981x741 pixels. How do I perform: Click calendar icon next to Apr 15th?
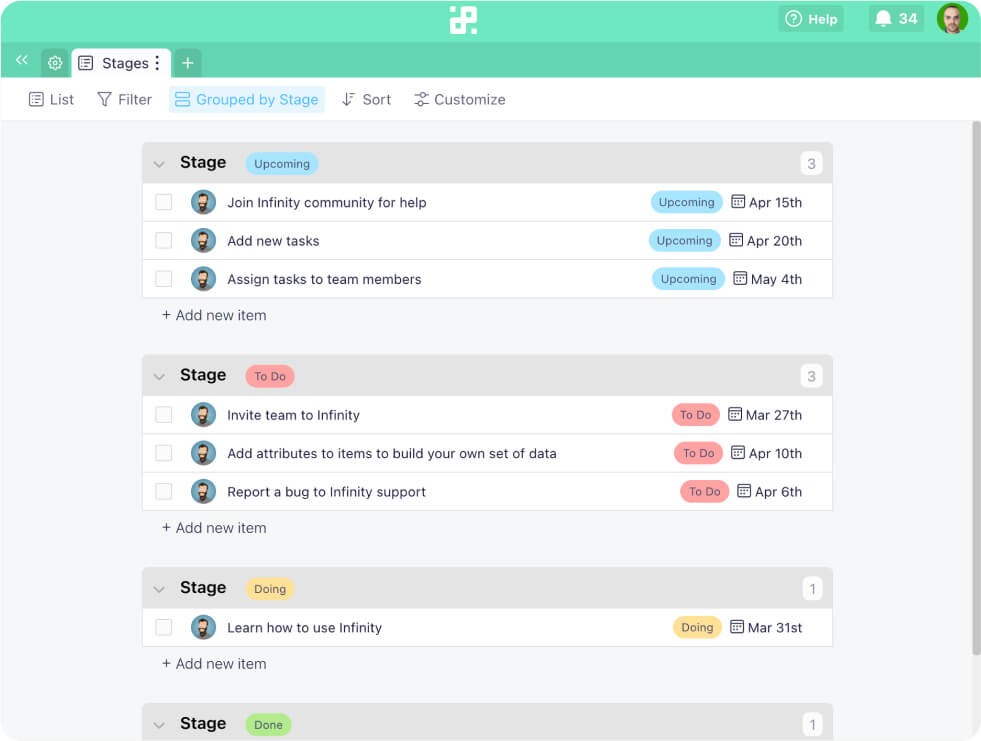coord(738,202)
